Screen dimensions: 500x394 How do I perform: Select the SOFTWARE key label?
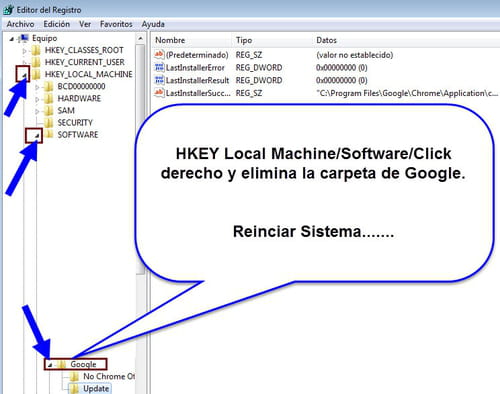tap(78, 135)
